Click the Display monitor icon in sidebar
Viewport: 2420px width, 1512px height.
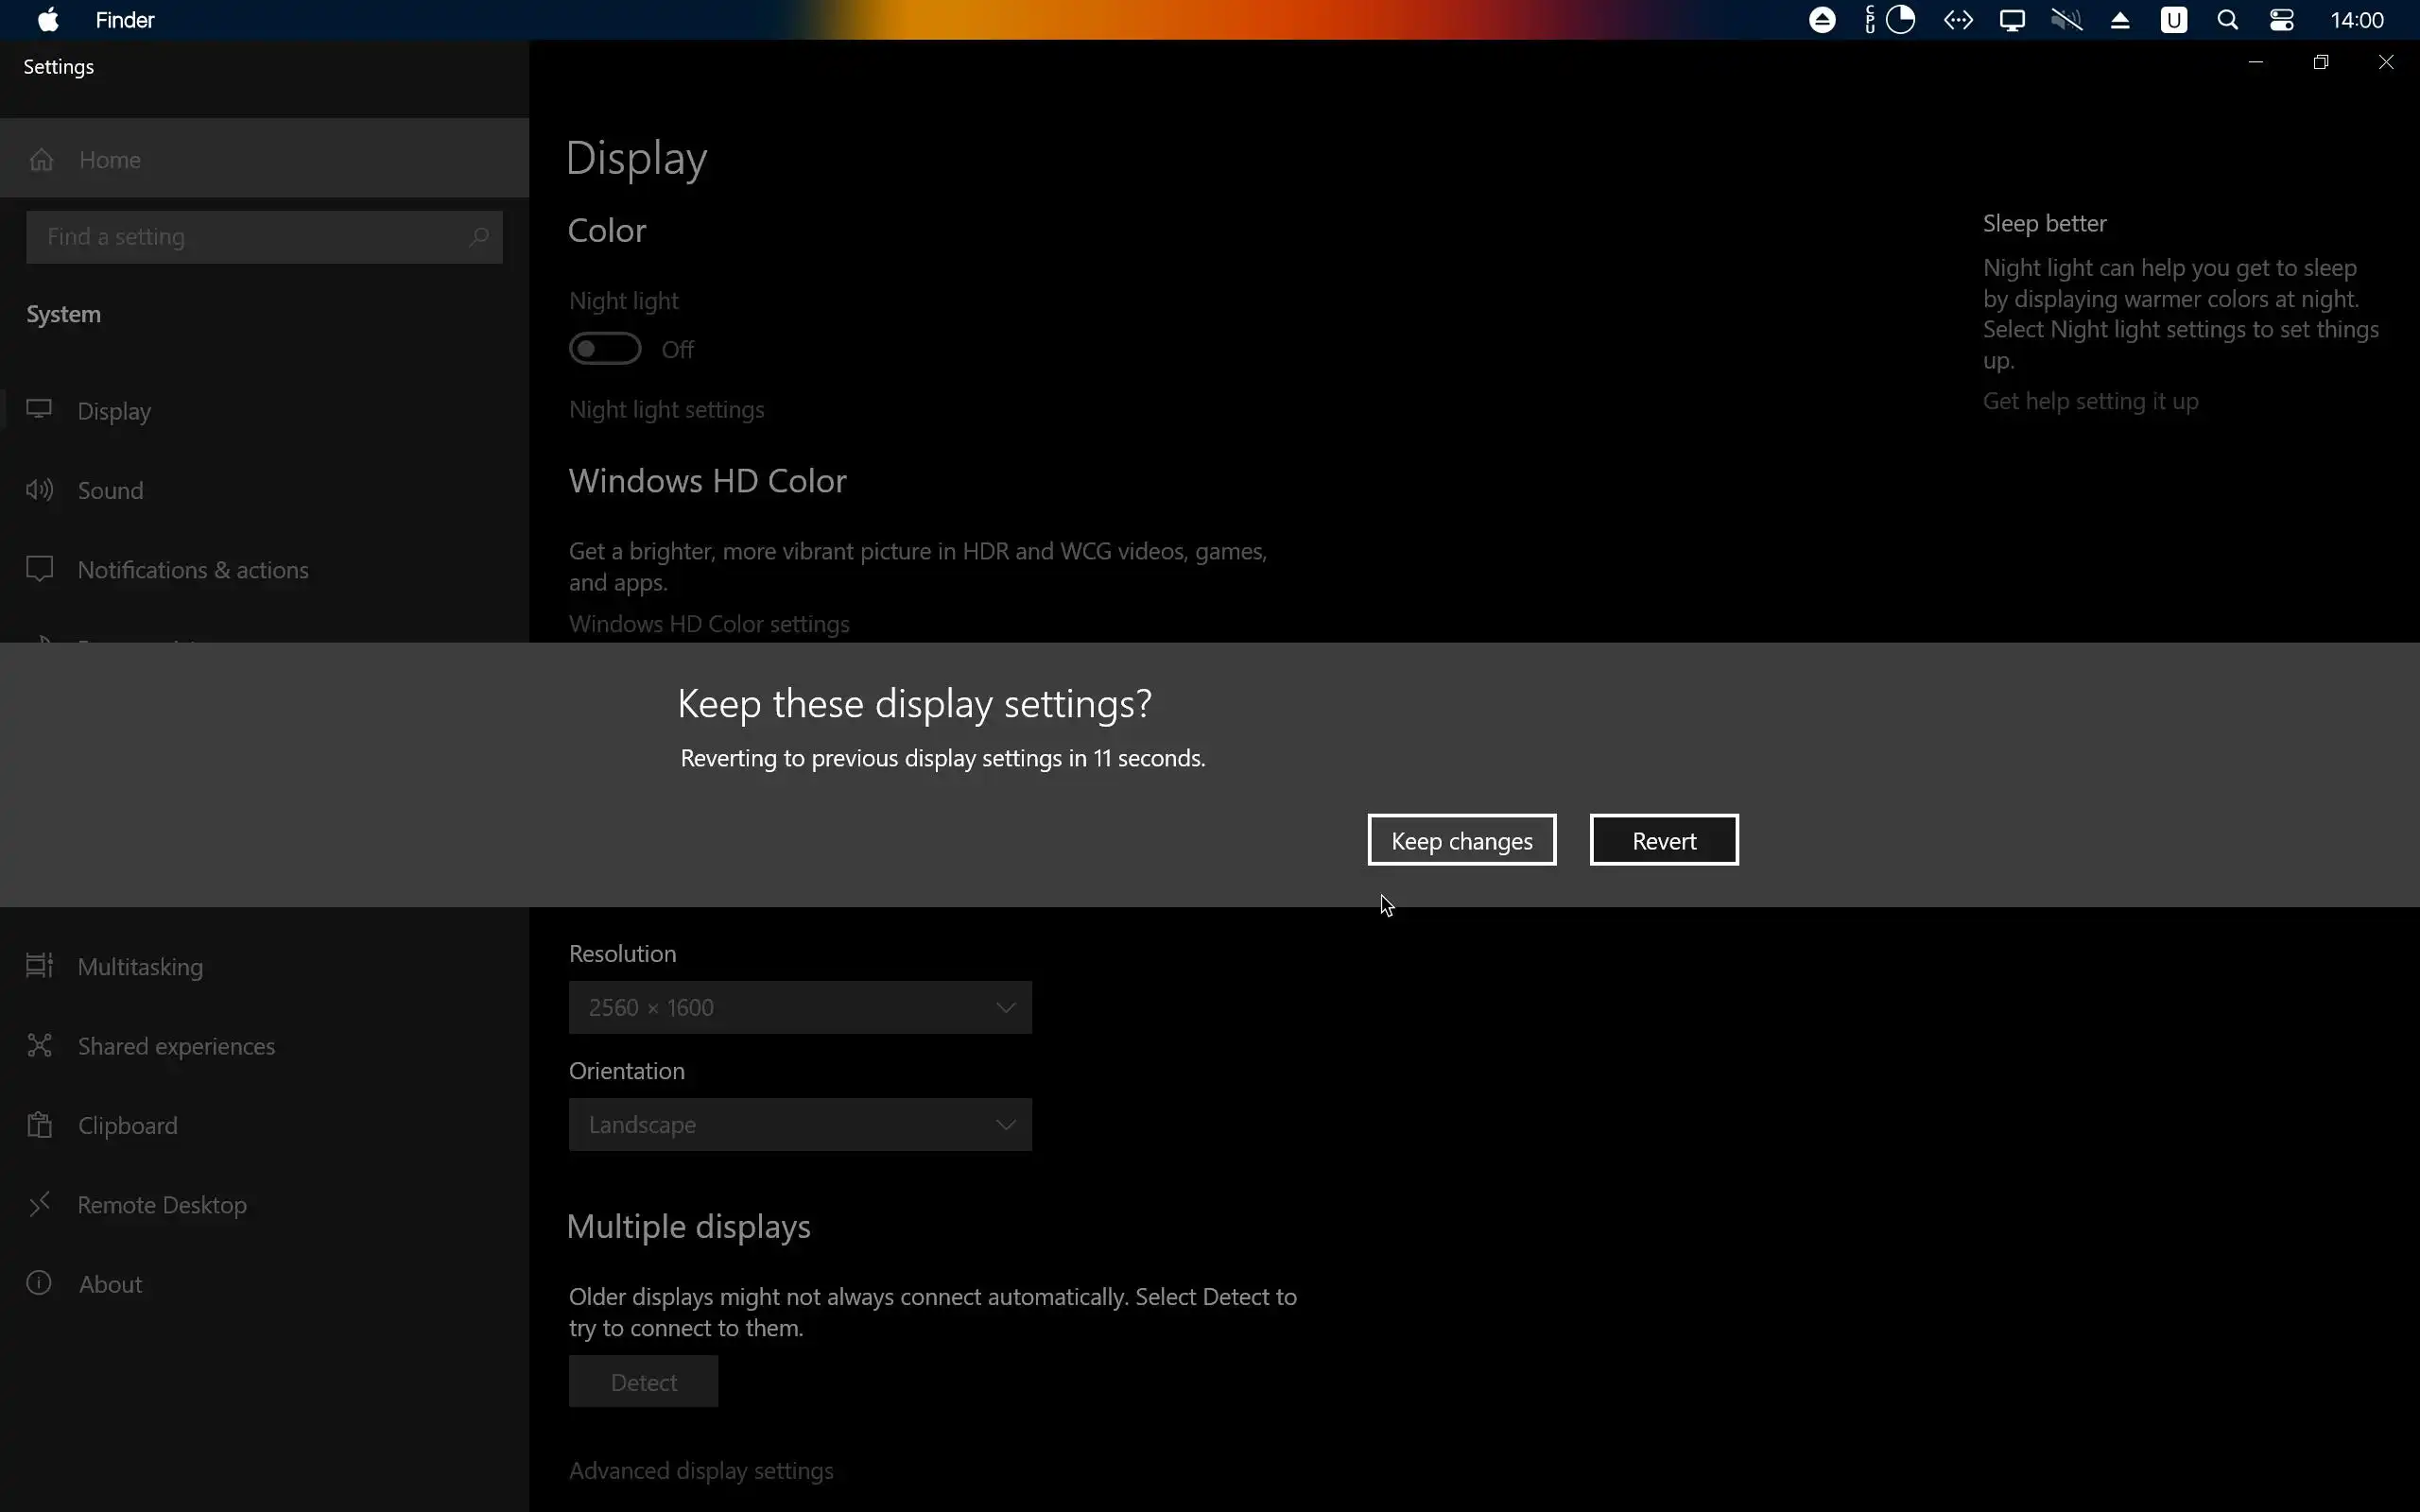click(x=40, y=410)
